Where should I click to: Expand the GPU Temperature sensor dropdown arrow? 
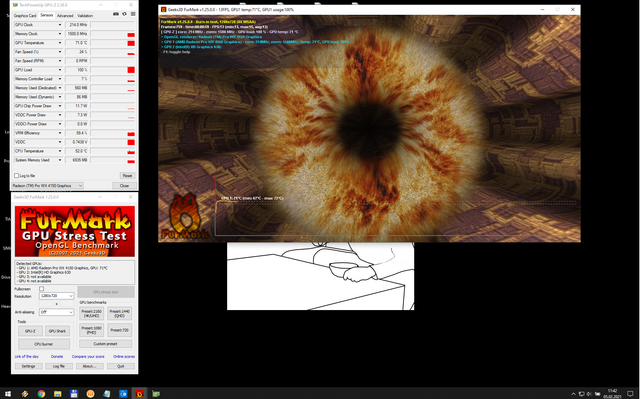60,43
